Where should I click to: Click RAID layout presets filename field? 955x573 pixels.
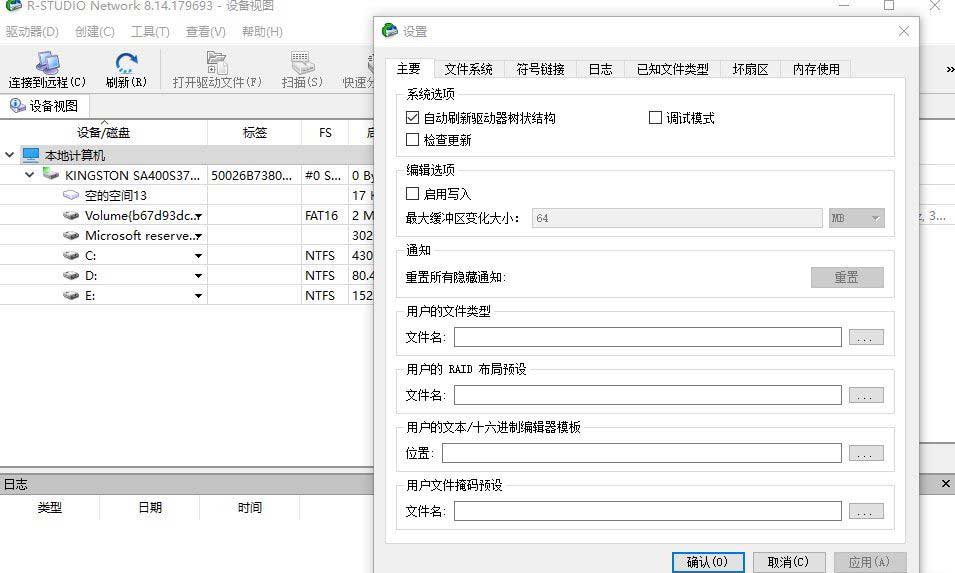[648, 395]
